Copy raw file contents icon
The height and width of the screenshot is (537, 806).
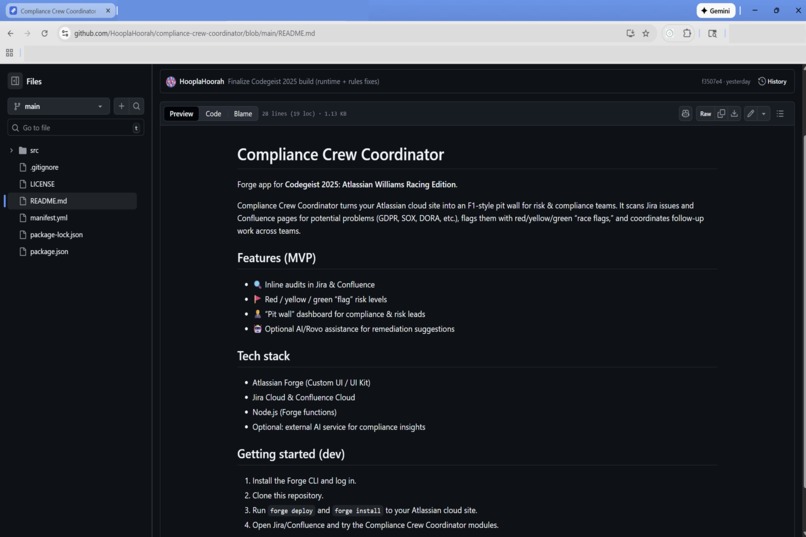[721, 114]
